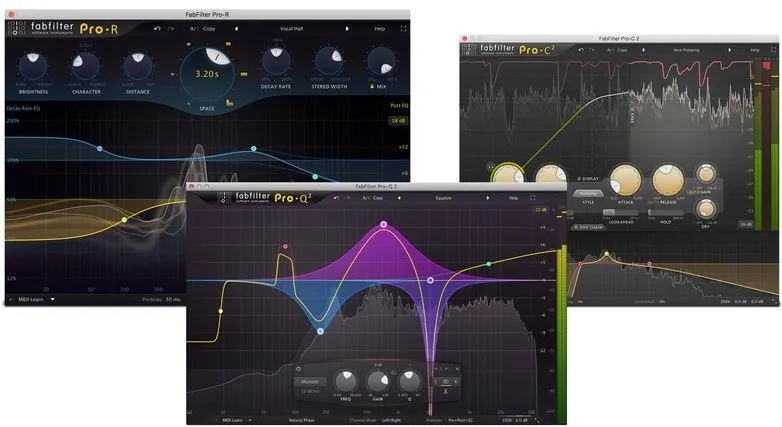Toggle the Mix lock icon in Pro-R
Image resolution: width=782 pixels, height=427 pixels.
tap(372, 86)
